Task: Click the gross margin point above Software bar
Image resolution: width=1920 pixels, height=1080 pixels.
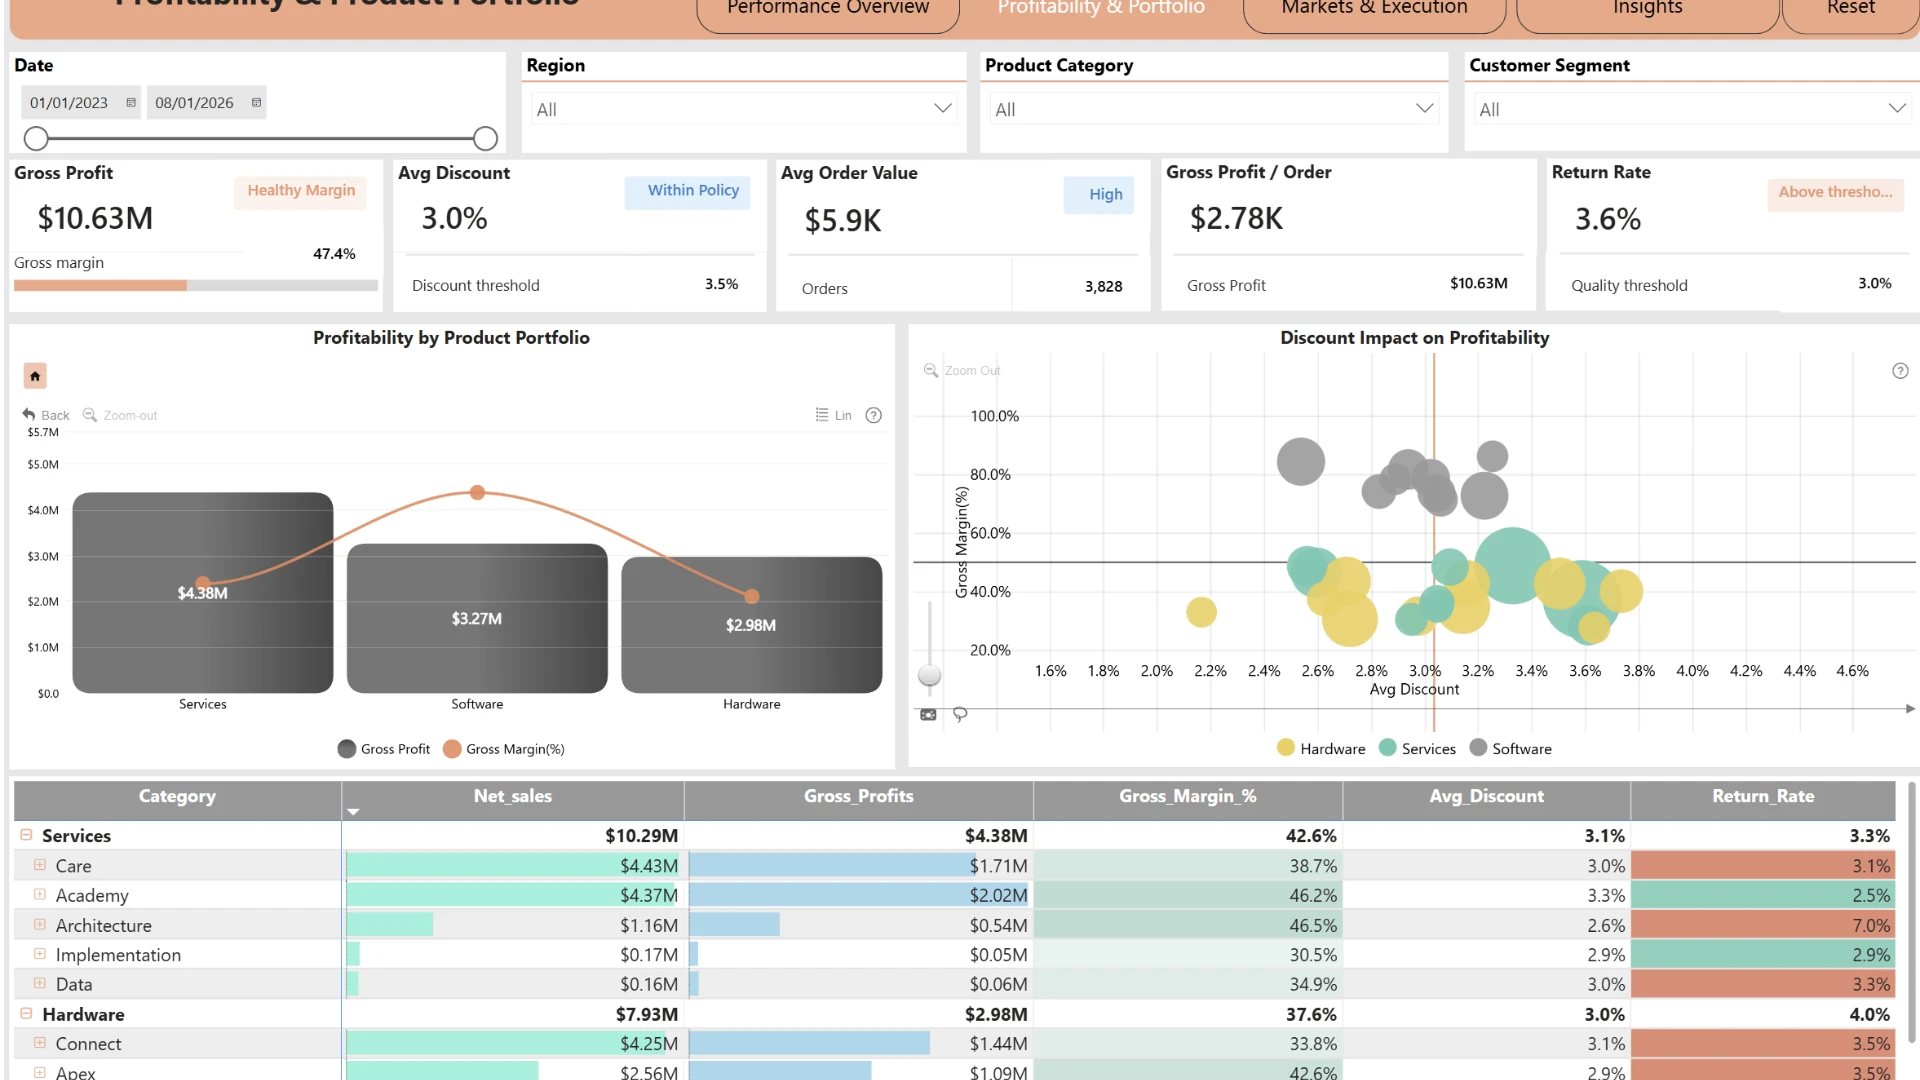Action: 478,492
